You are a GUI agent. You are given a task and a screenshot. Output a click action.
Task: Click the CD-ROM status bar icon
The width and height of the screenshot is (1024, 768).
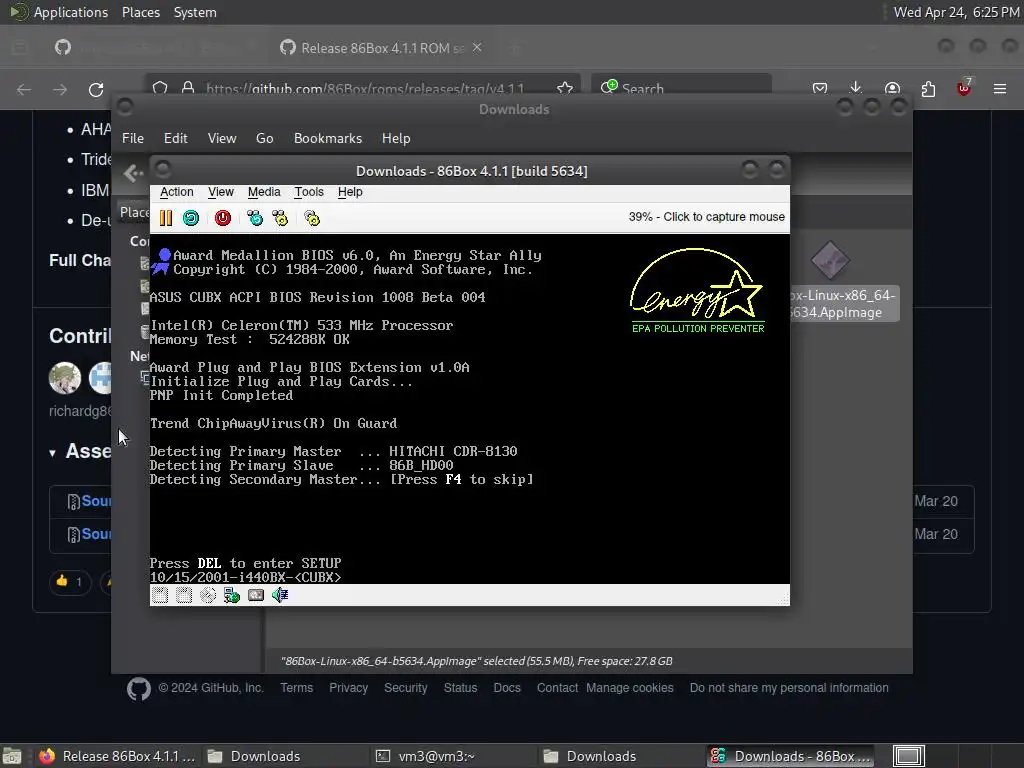click(x=208, y=595)
